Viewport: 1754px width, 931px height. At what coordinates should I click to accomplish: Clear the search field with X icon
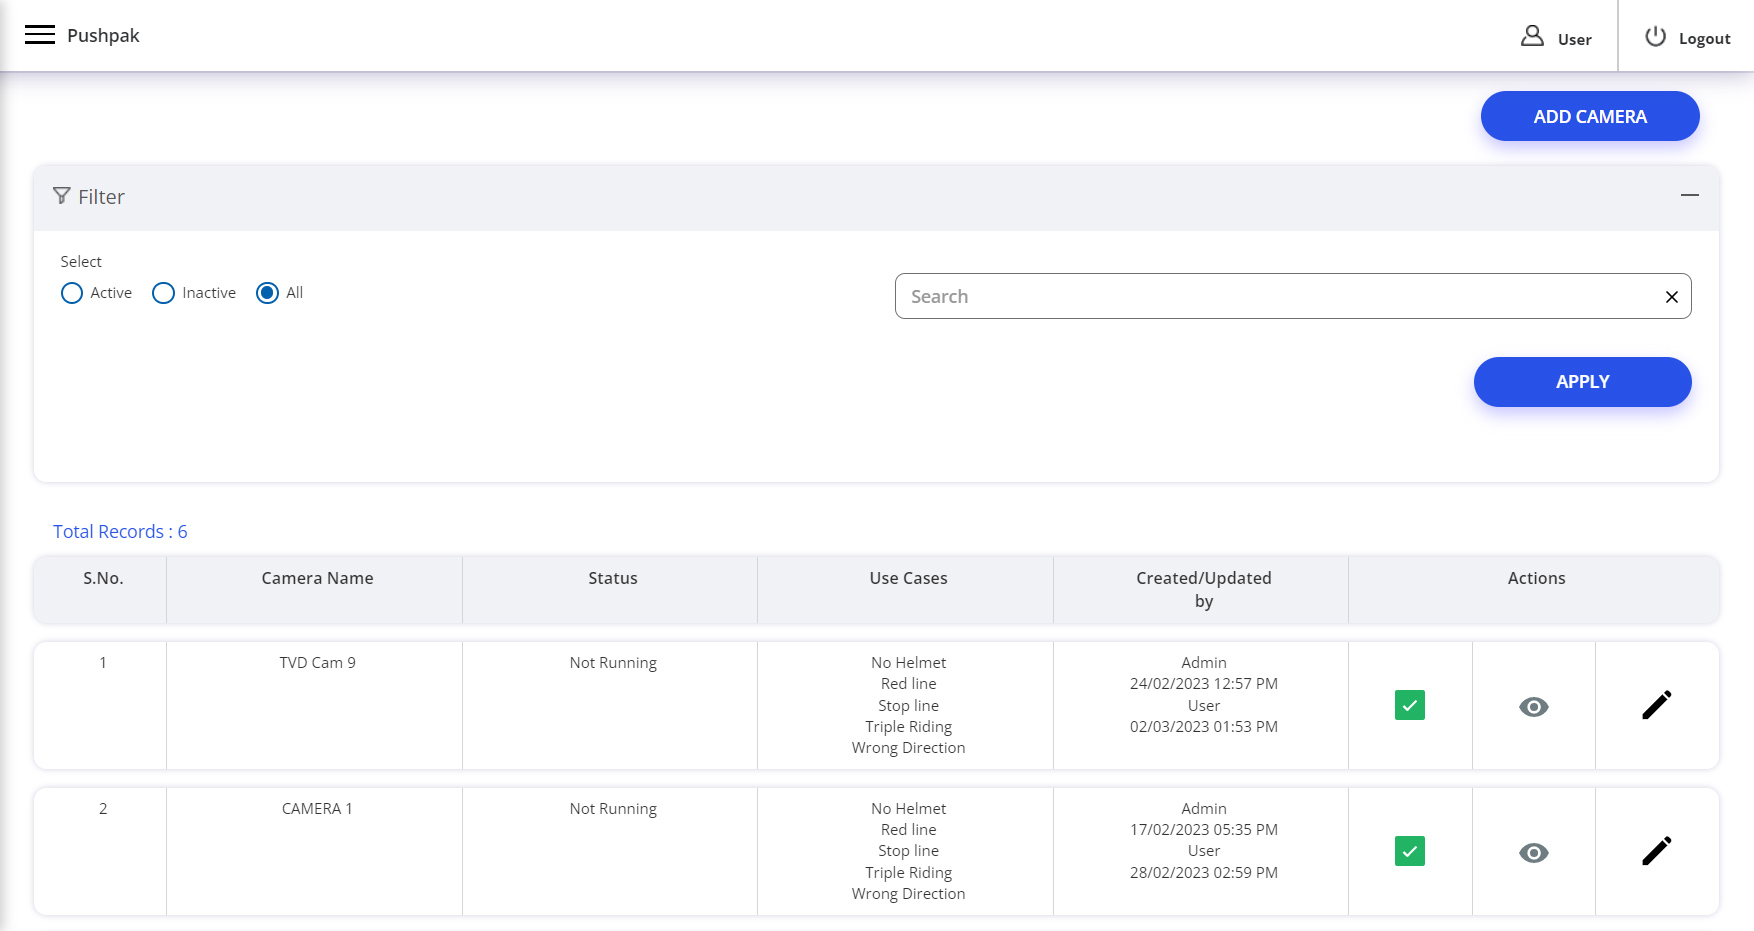click(1671, 297)
